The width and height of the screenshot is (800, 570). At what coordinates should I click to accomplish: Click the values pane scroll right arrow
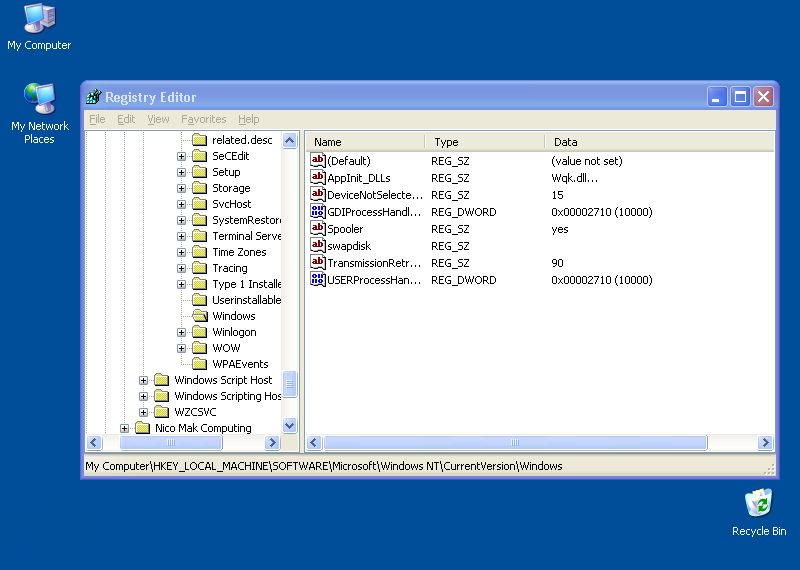point(765,442)
